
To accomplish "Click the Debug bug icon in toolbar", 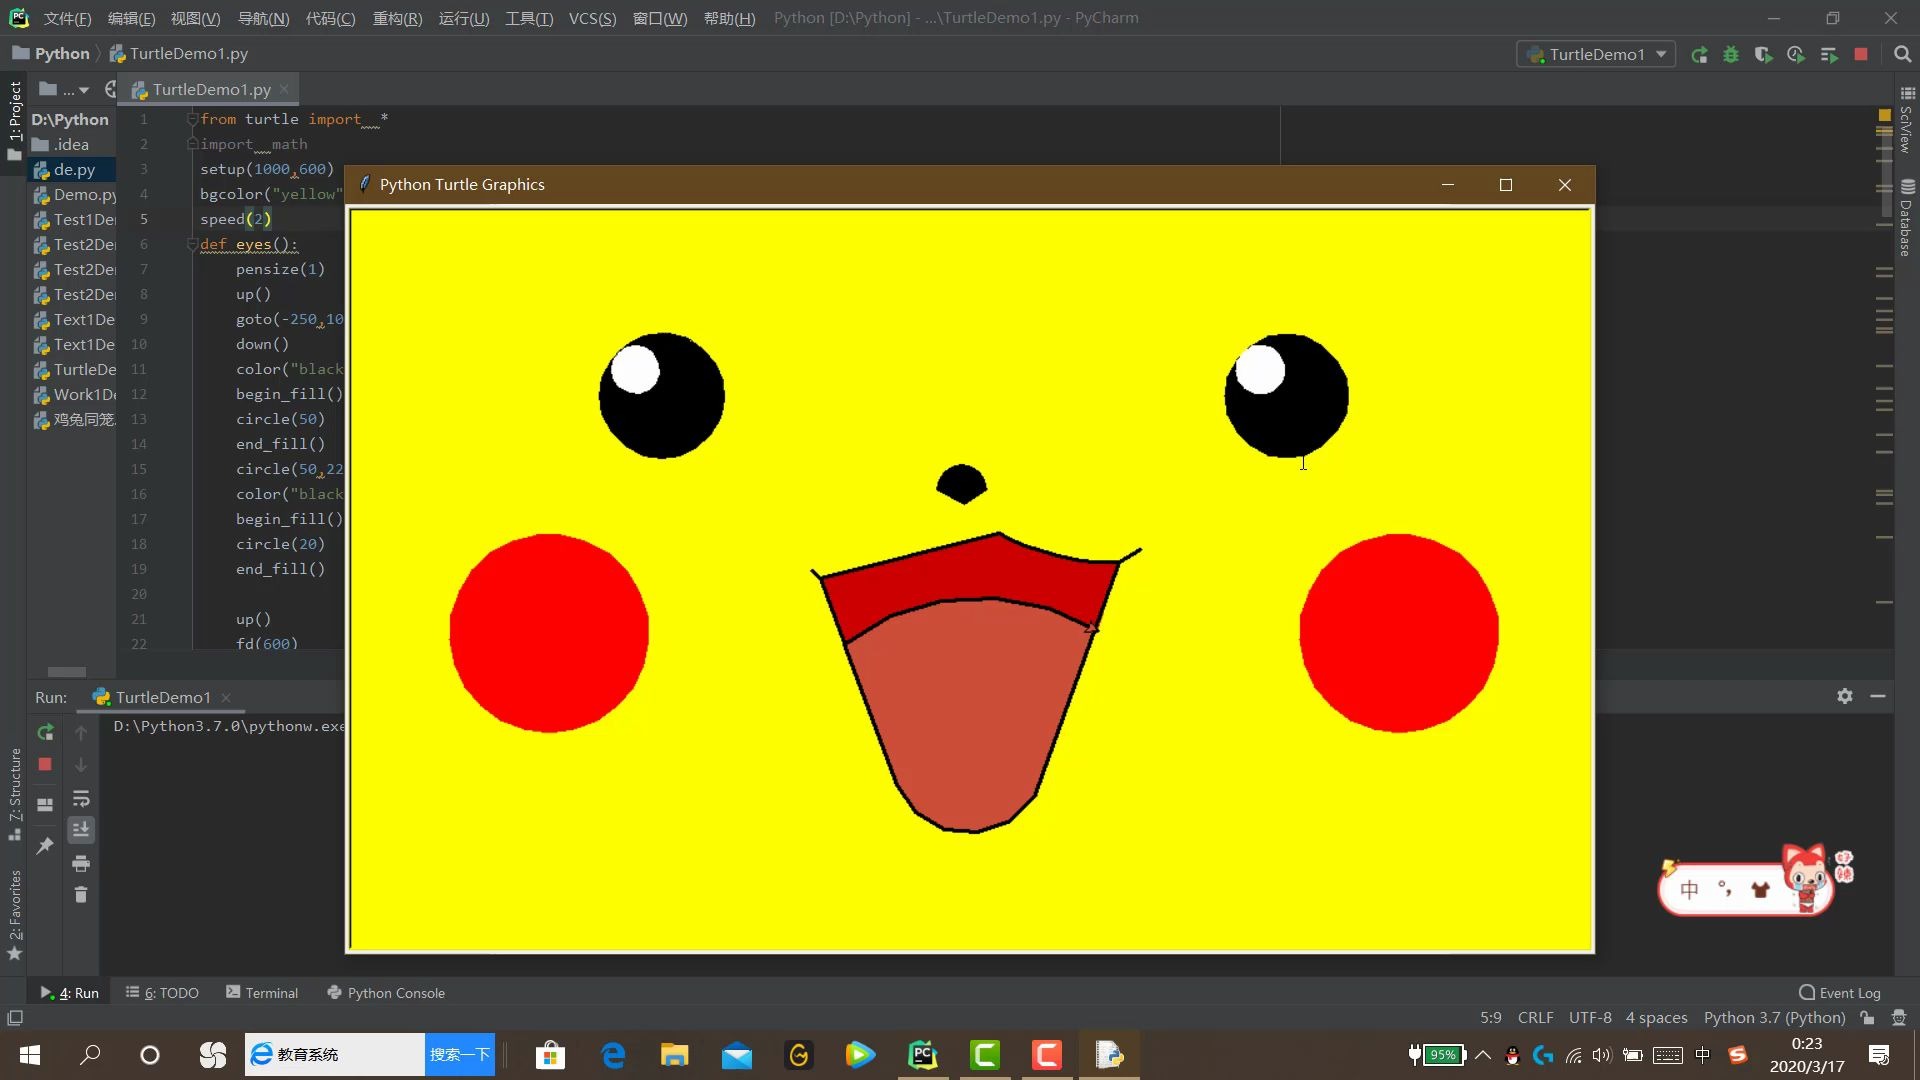I will 1731,55.
